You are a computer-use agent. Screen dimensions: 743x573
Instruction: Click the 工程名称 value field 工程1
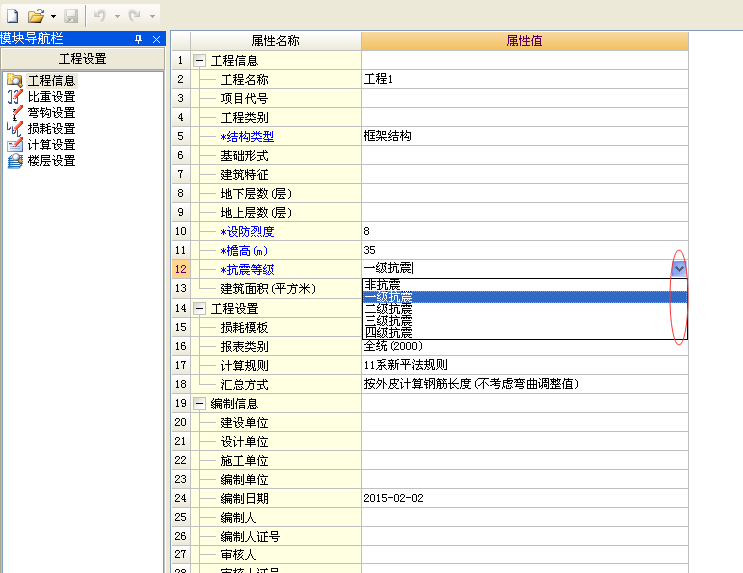pos(525,79)
